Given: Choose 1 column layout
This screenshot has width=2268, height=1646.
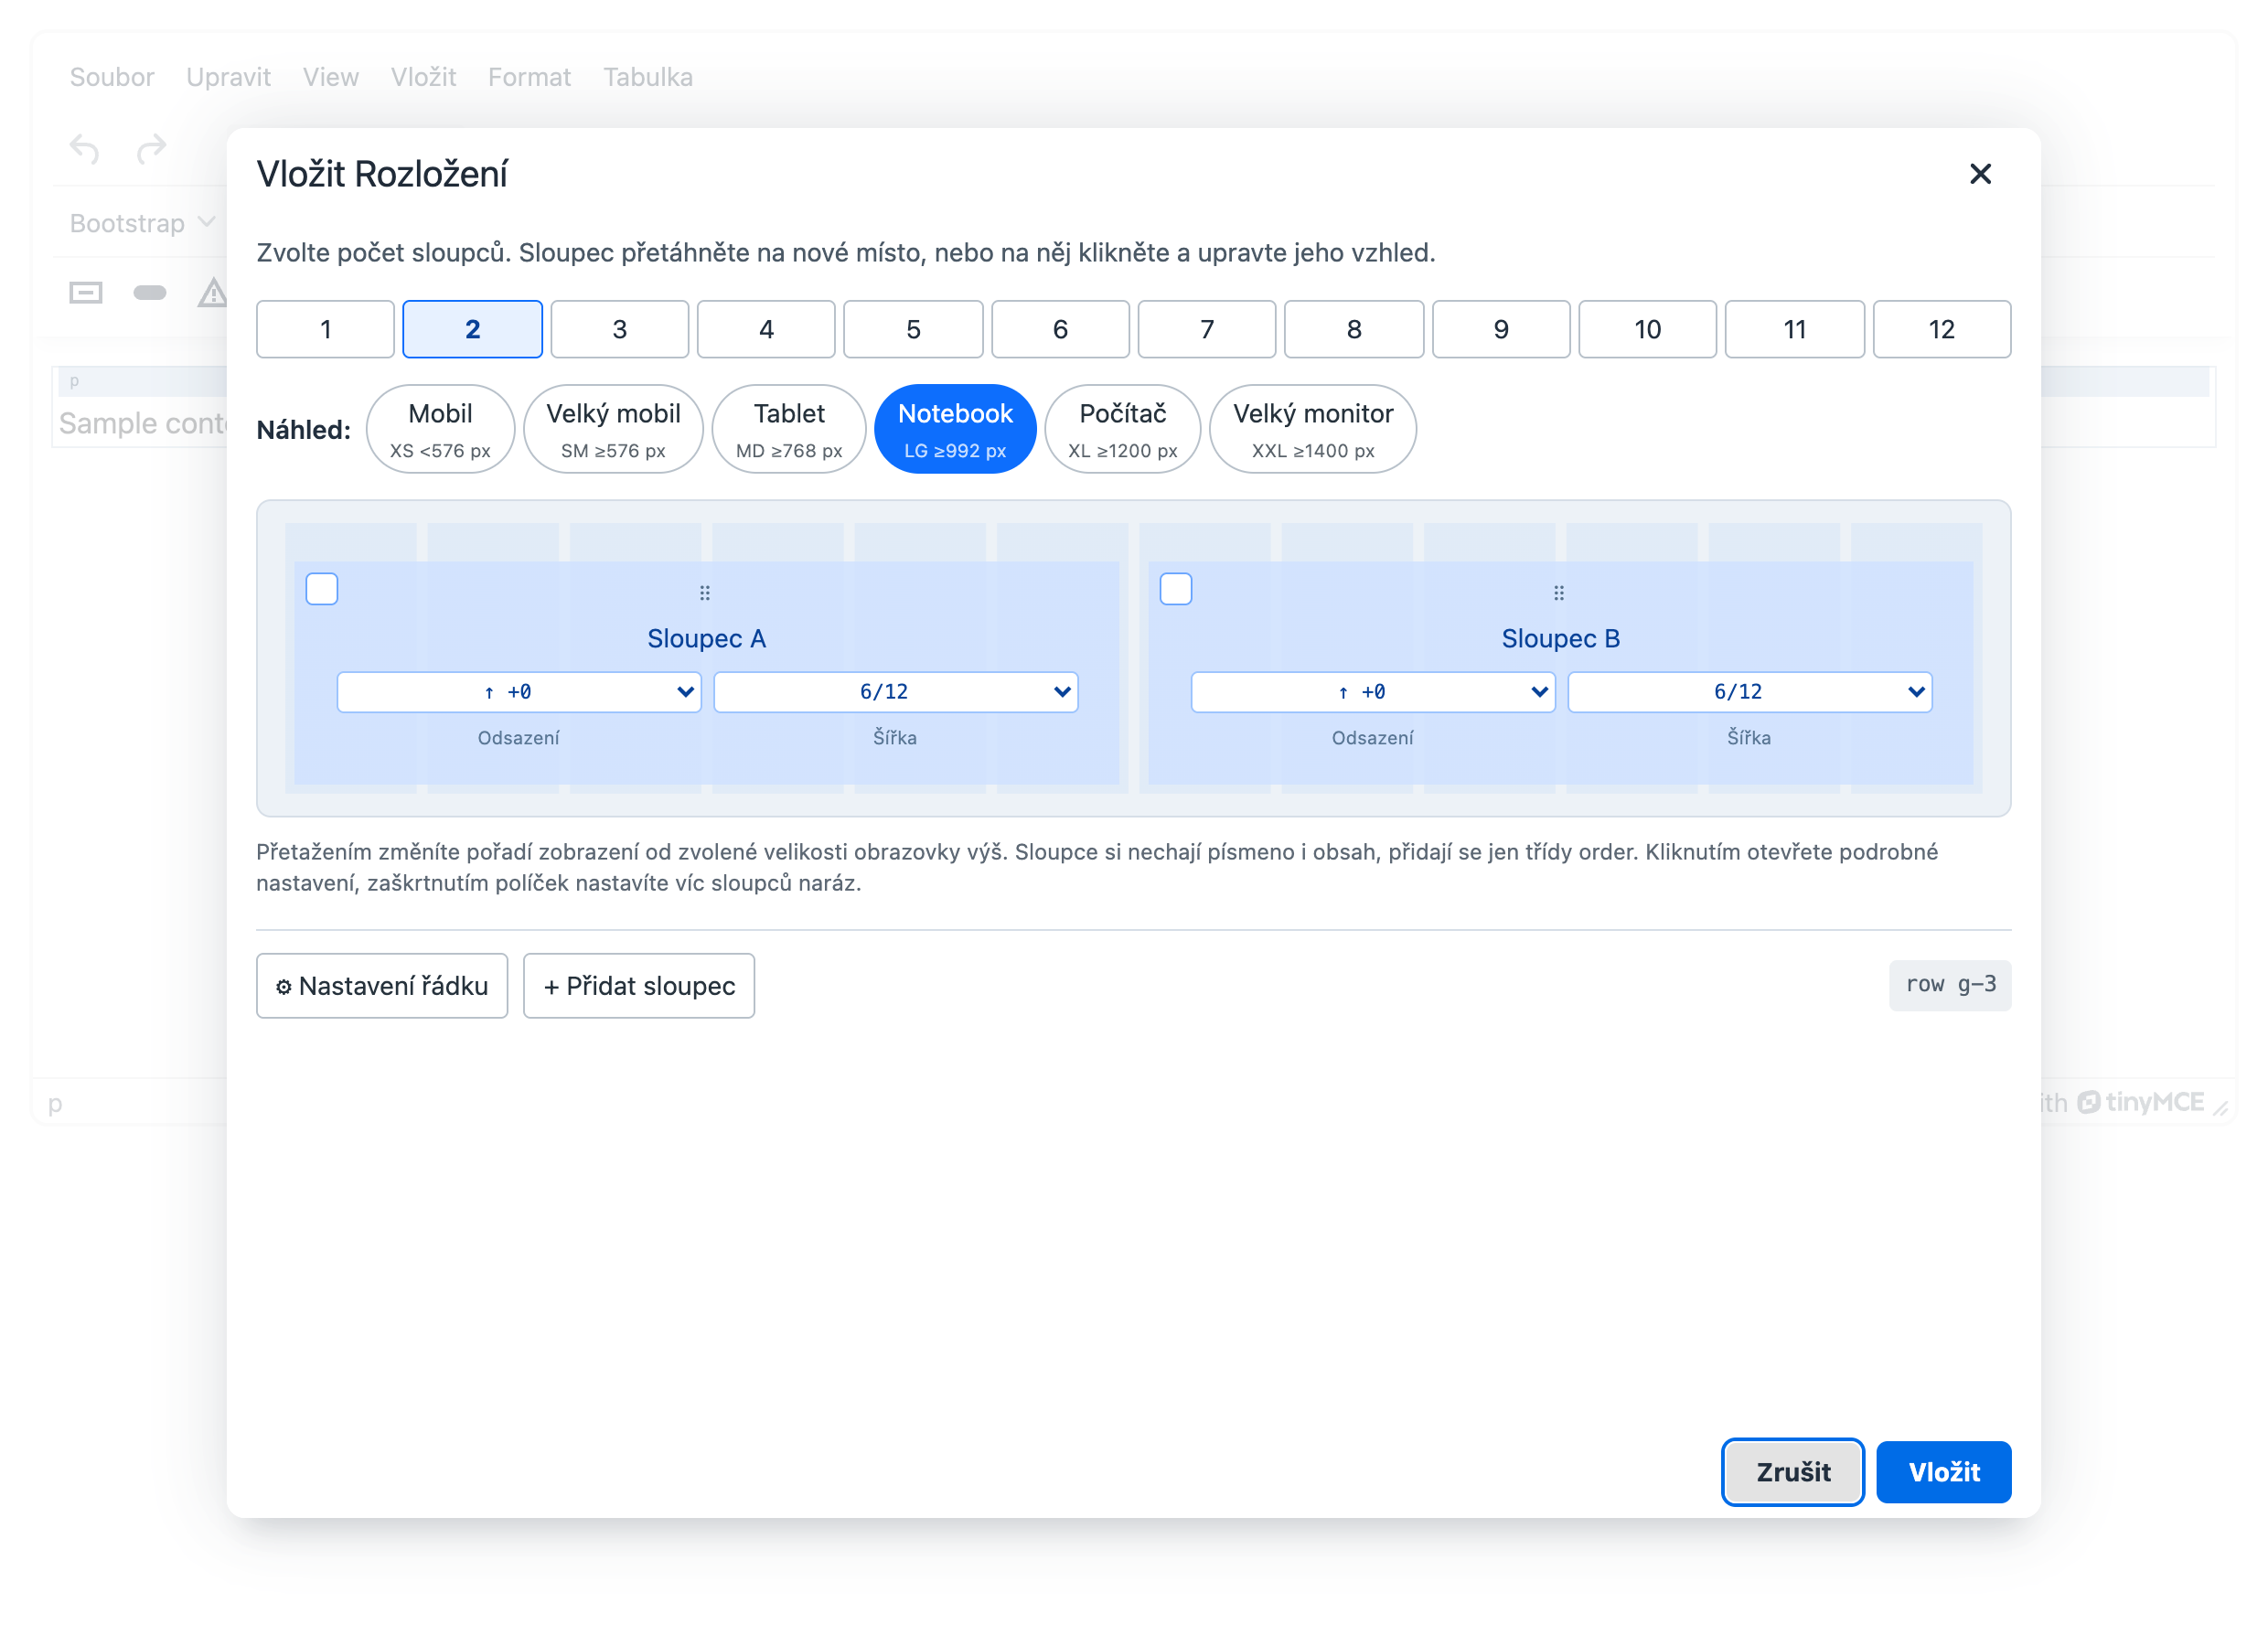Looking at the screenshot, I should pos(325,329).
